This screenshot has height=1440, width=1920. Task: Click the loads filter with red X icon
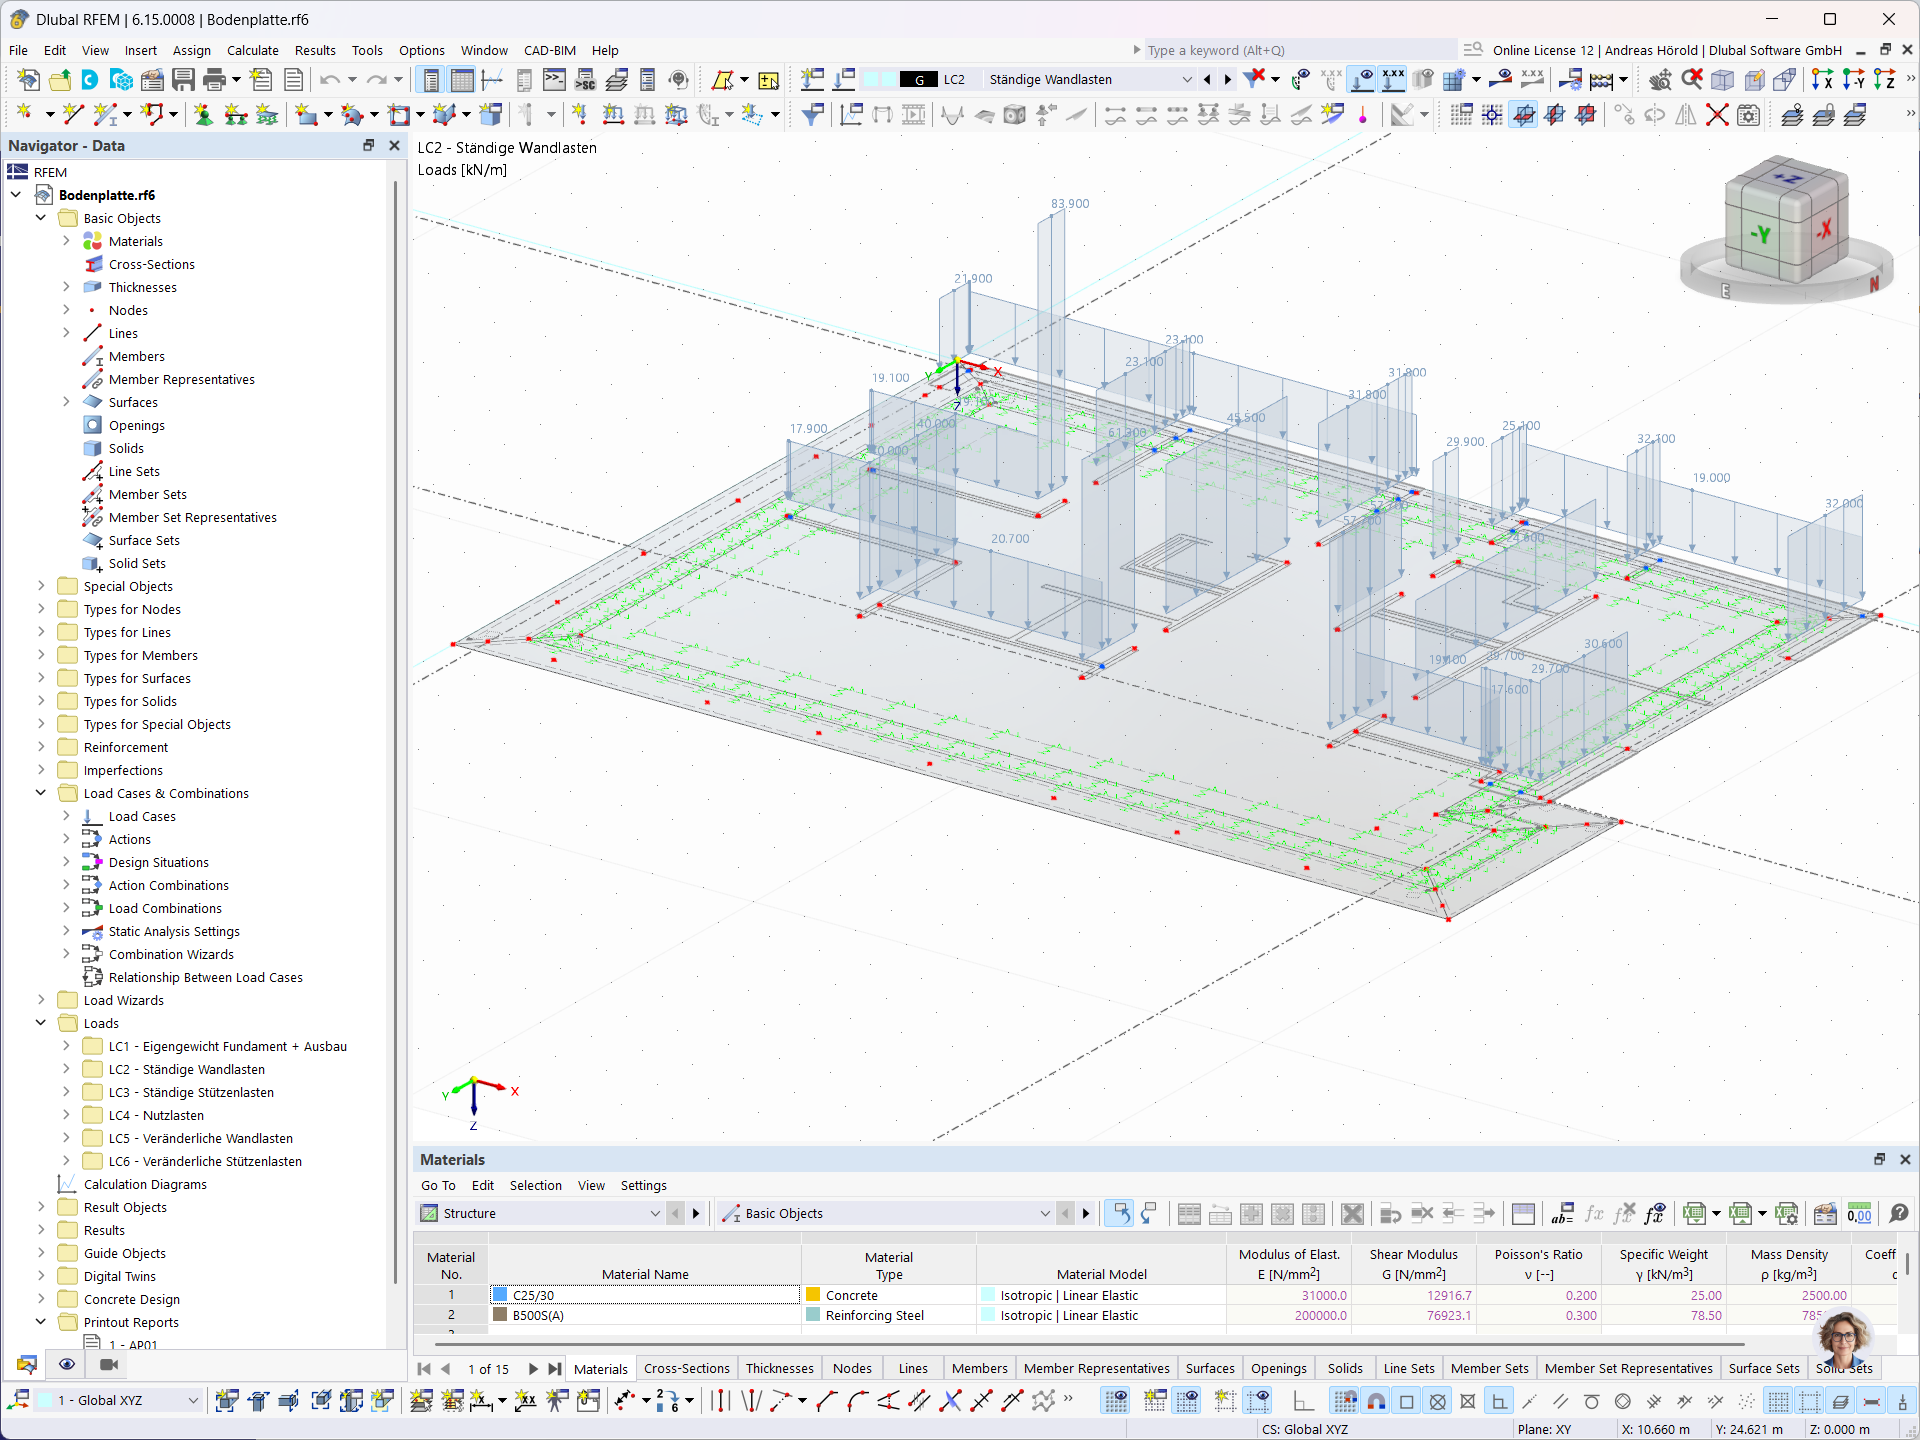click(x=1254, y=79)
